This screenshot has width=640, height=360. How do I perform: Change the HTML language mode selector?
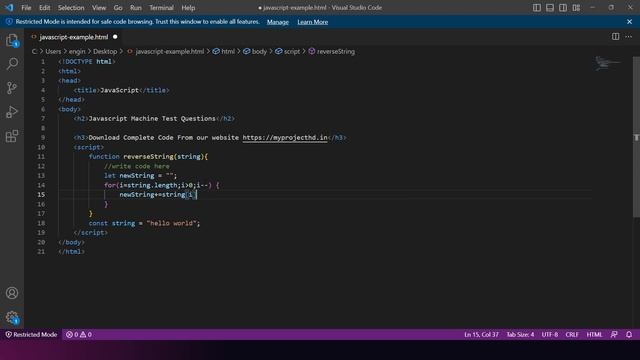pos(594,335)
